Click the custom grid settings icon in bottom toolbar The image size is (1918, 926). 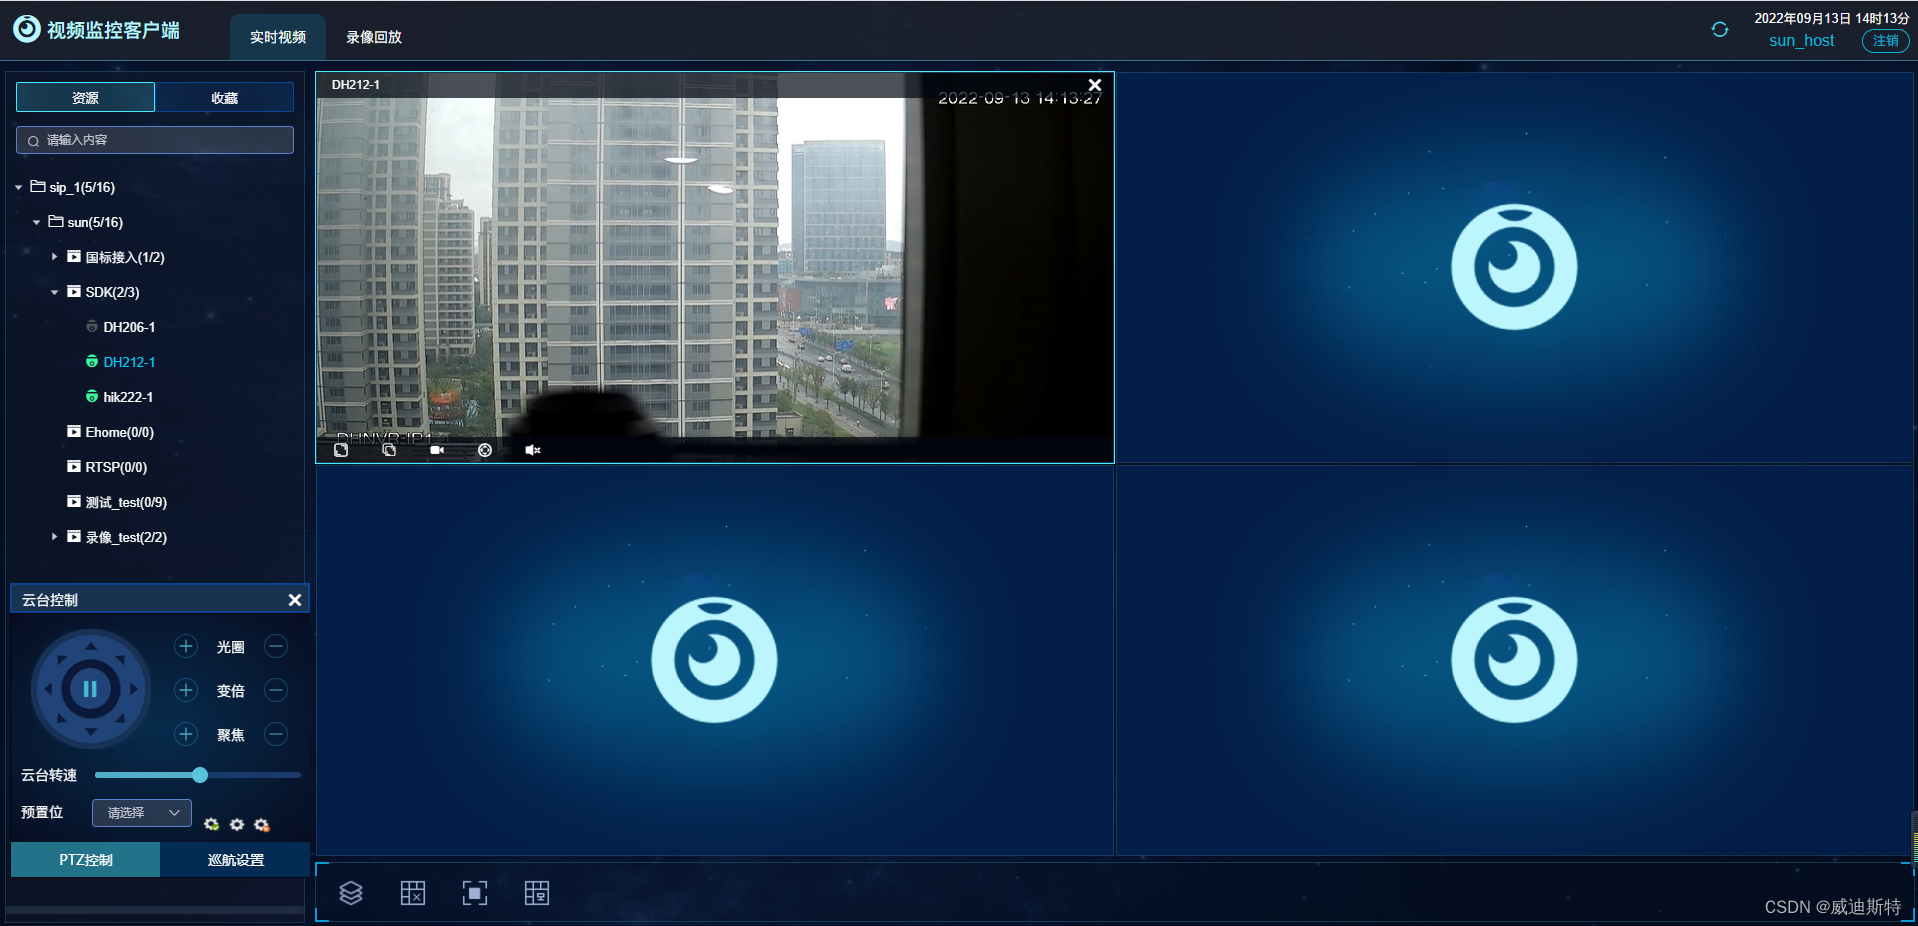click(537, 893)
